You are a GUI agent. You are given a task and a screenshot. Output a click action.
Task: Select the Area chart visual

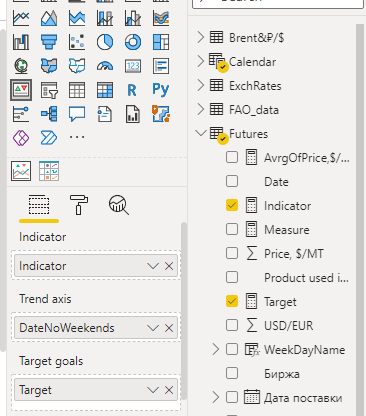pyautogui.click(x=49, y=18)
